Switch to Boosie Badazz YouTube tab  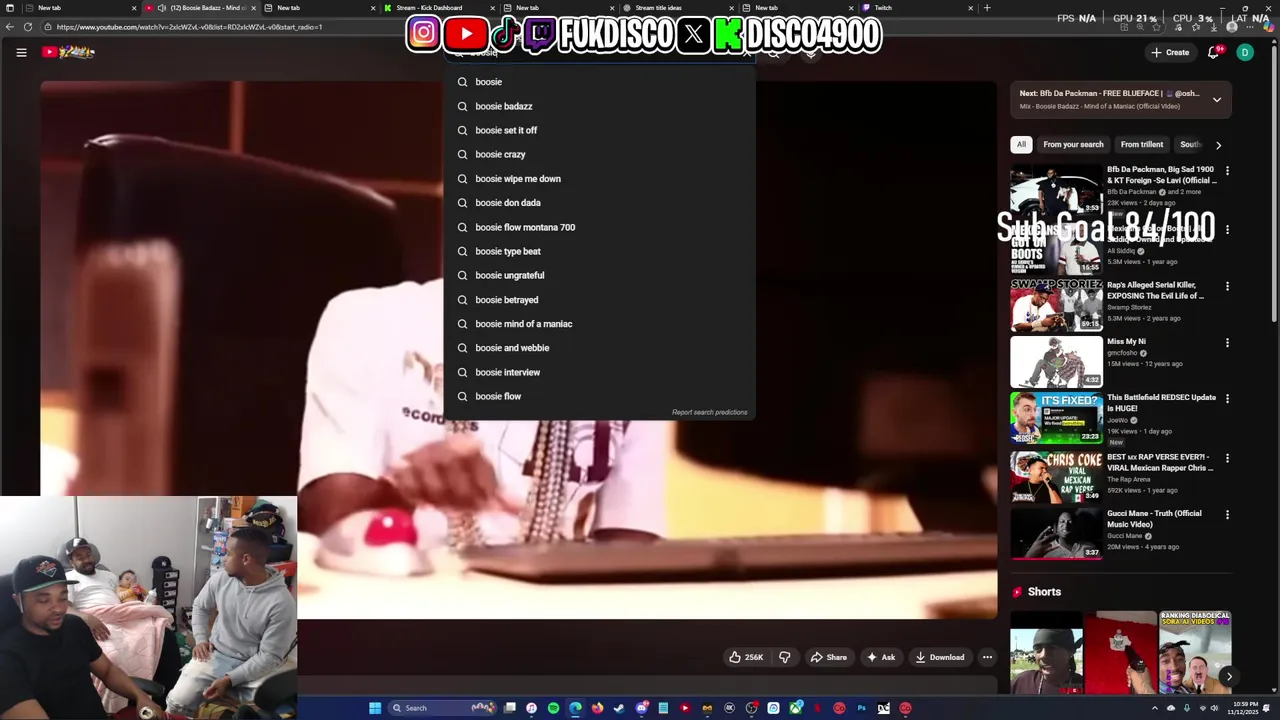(200, 8)
